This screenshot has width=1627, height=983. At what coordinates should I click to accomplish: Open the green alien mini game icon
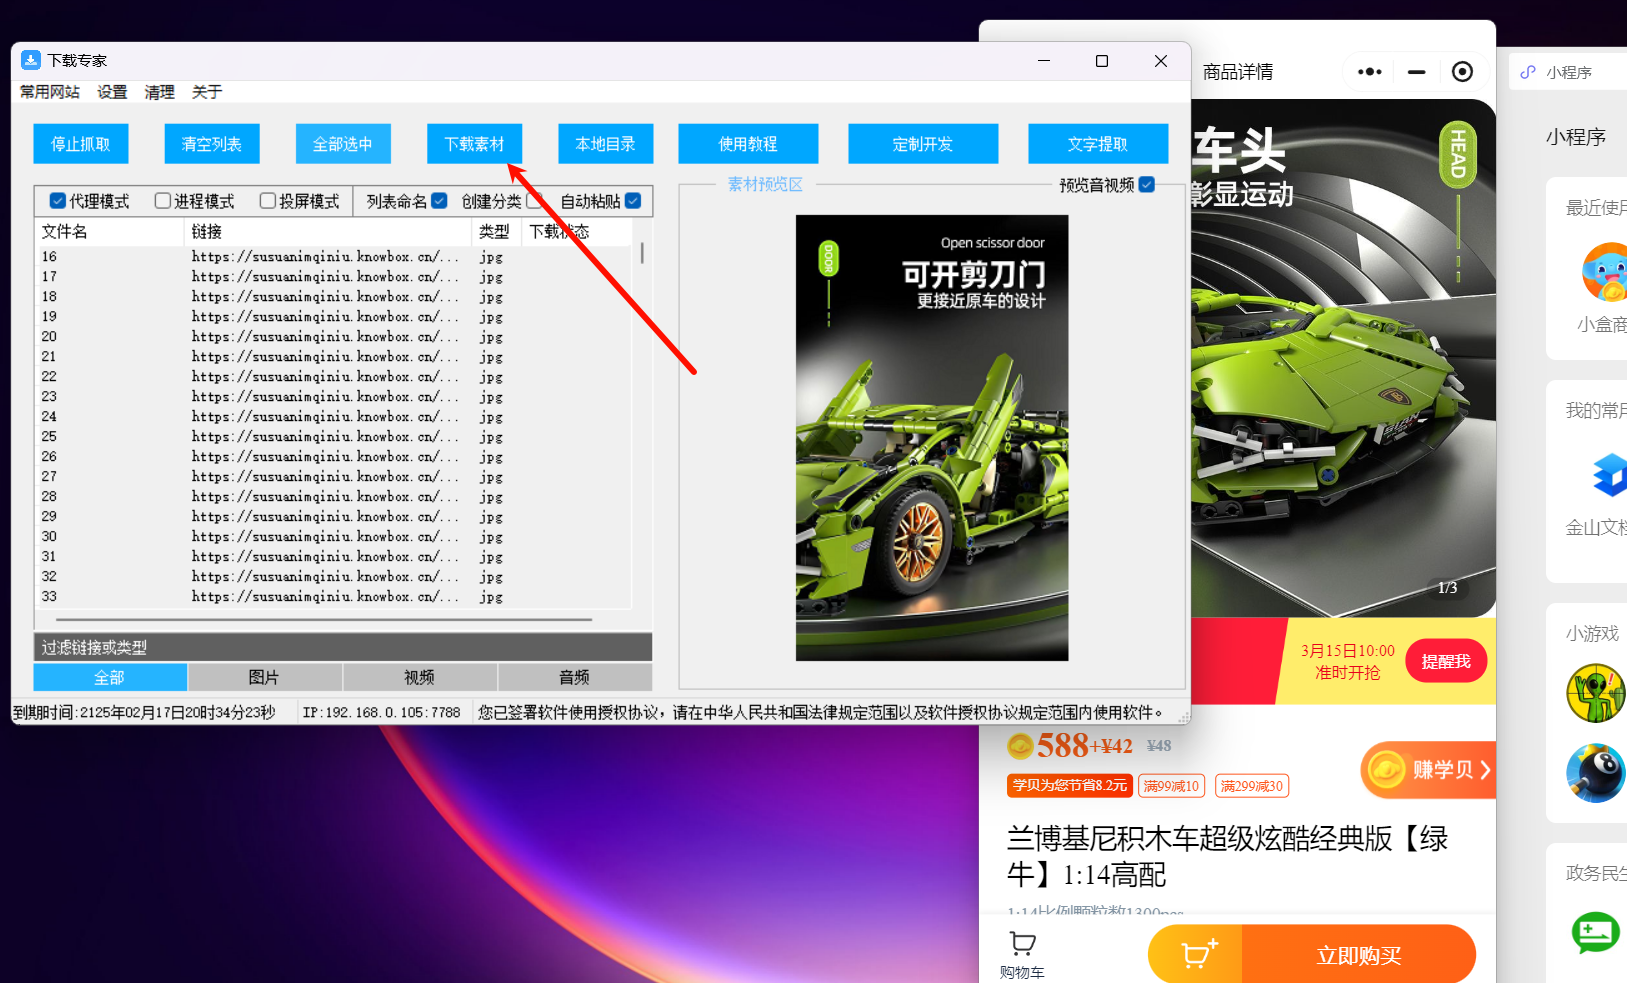tap(1595, 693)
